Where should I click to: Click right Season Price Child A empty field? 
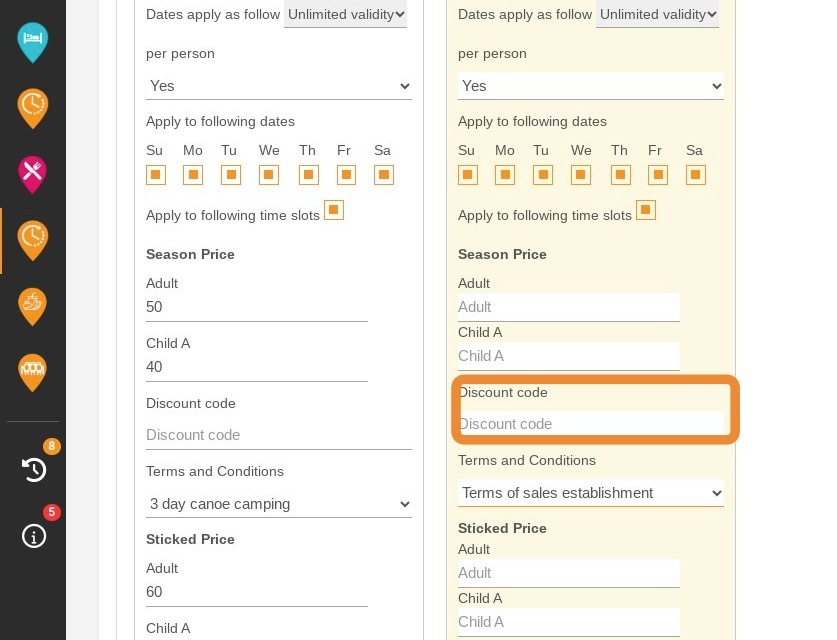coord(568,357)
